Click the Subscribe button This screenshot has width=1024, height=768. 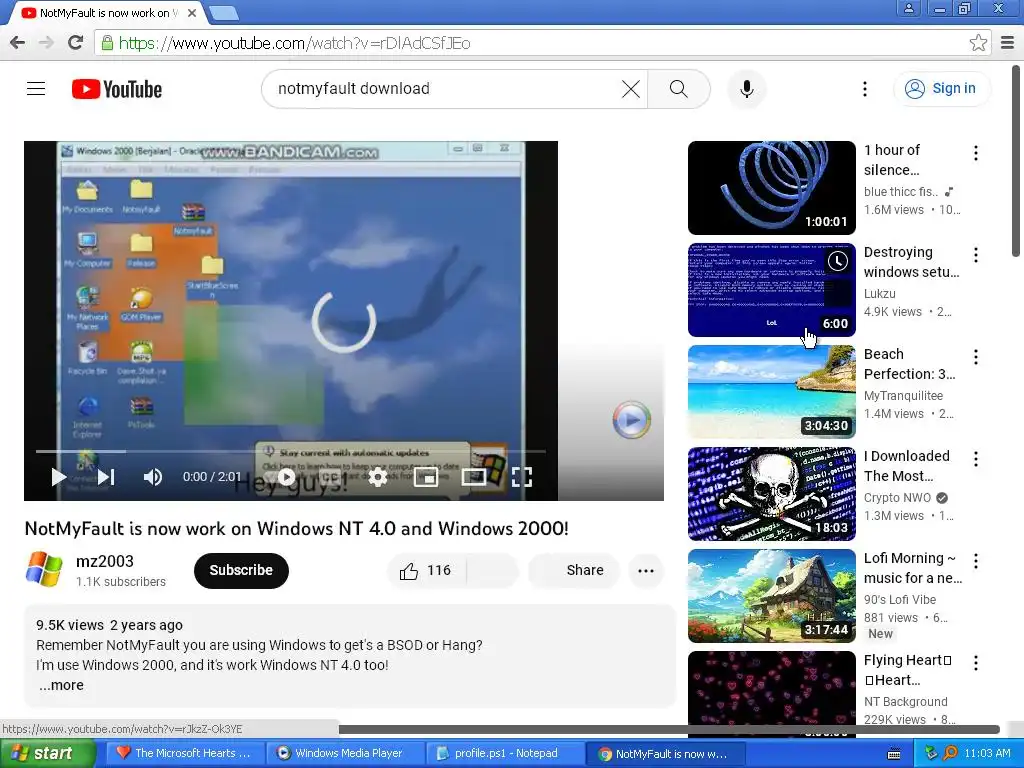(x=241, y=571)
